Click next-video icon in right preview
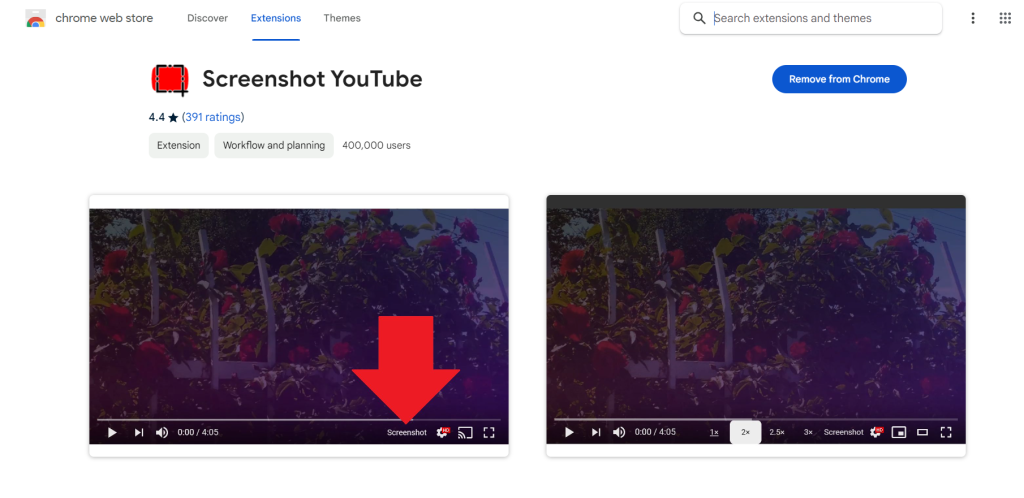Viewport: 1024px width, 498px height. (x=596, y=432)
